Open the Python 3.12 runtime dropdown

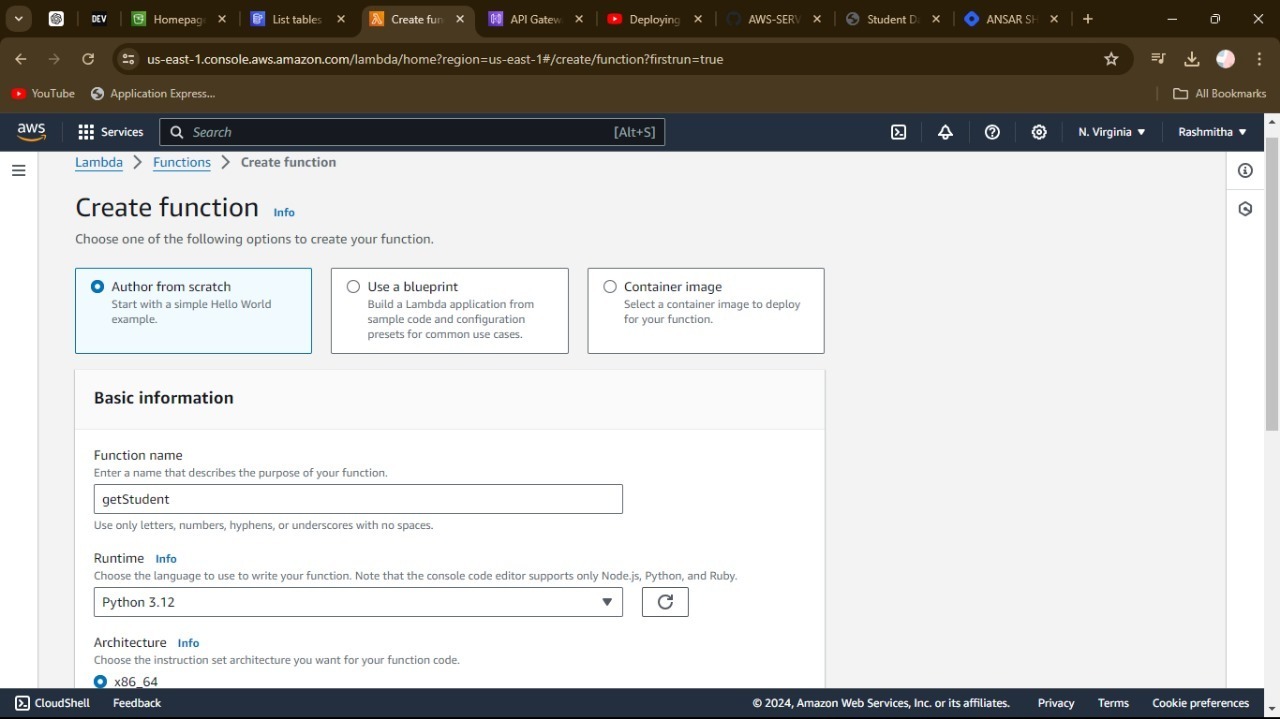(358, 602)
